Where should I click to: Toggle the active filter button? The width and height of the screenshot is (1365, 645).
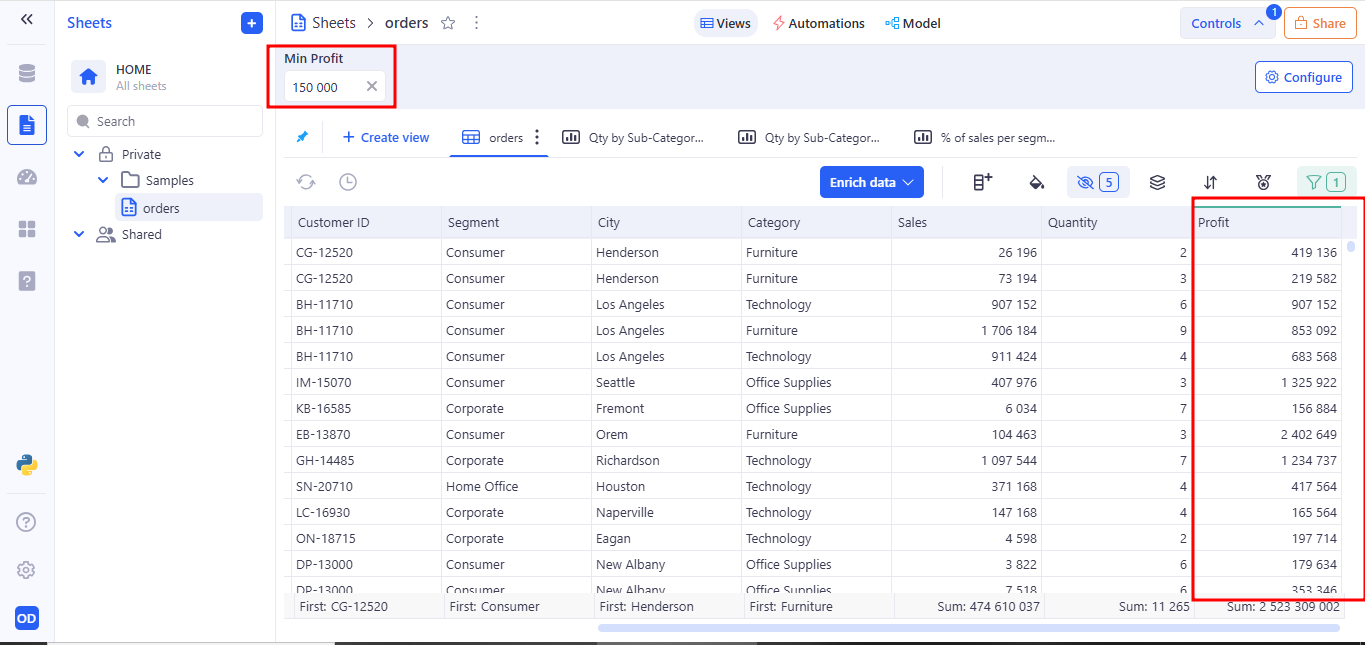click(x=1326, y=182)
